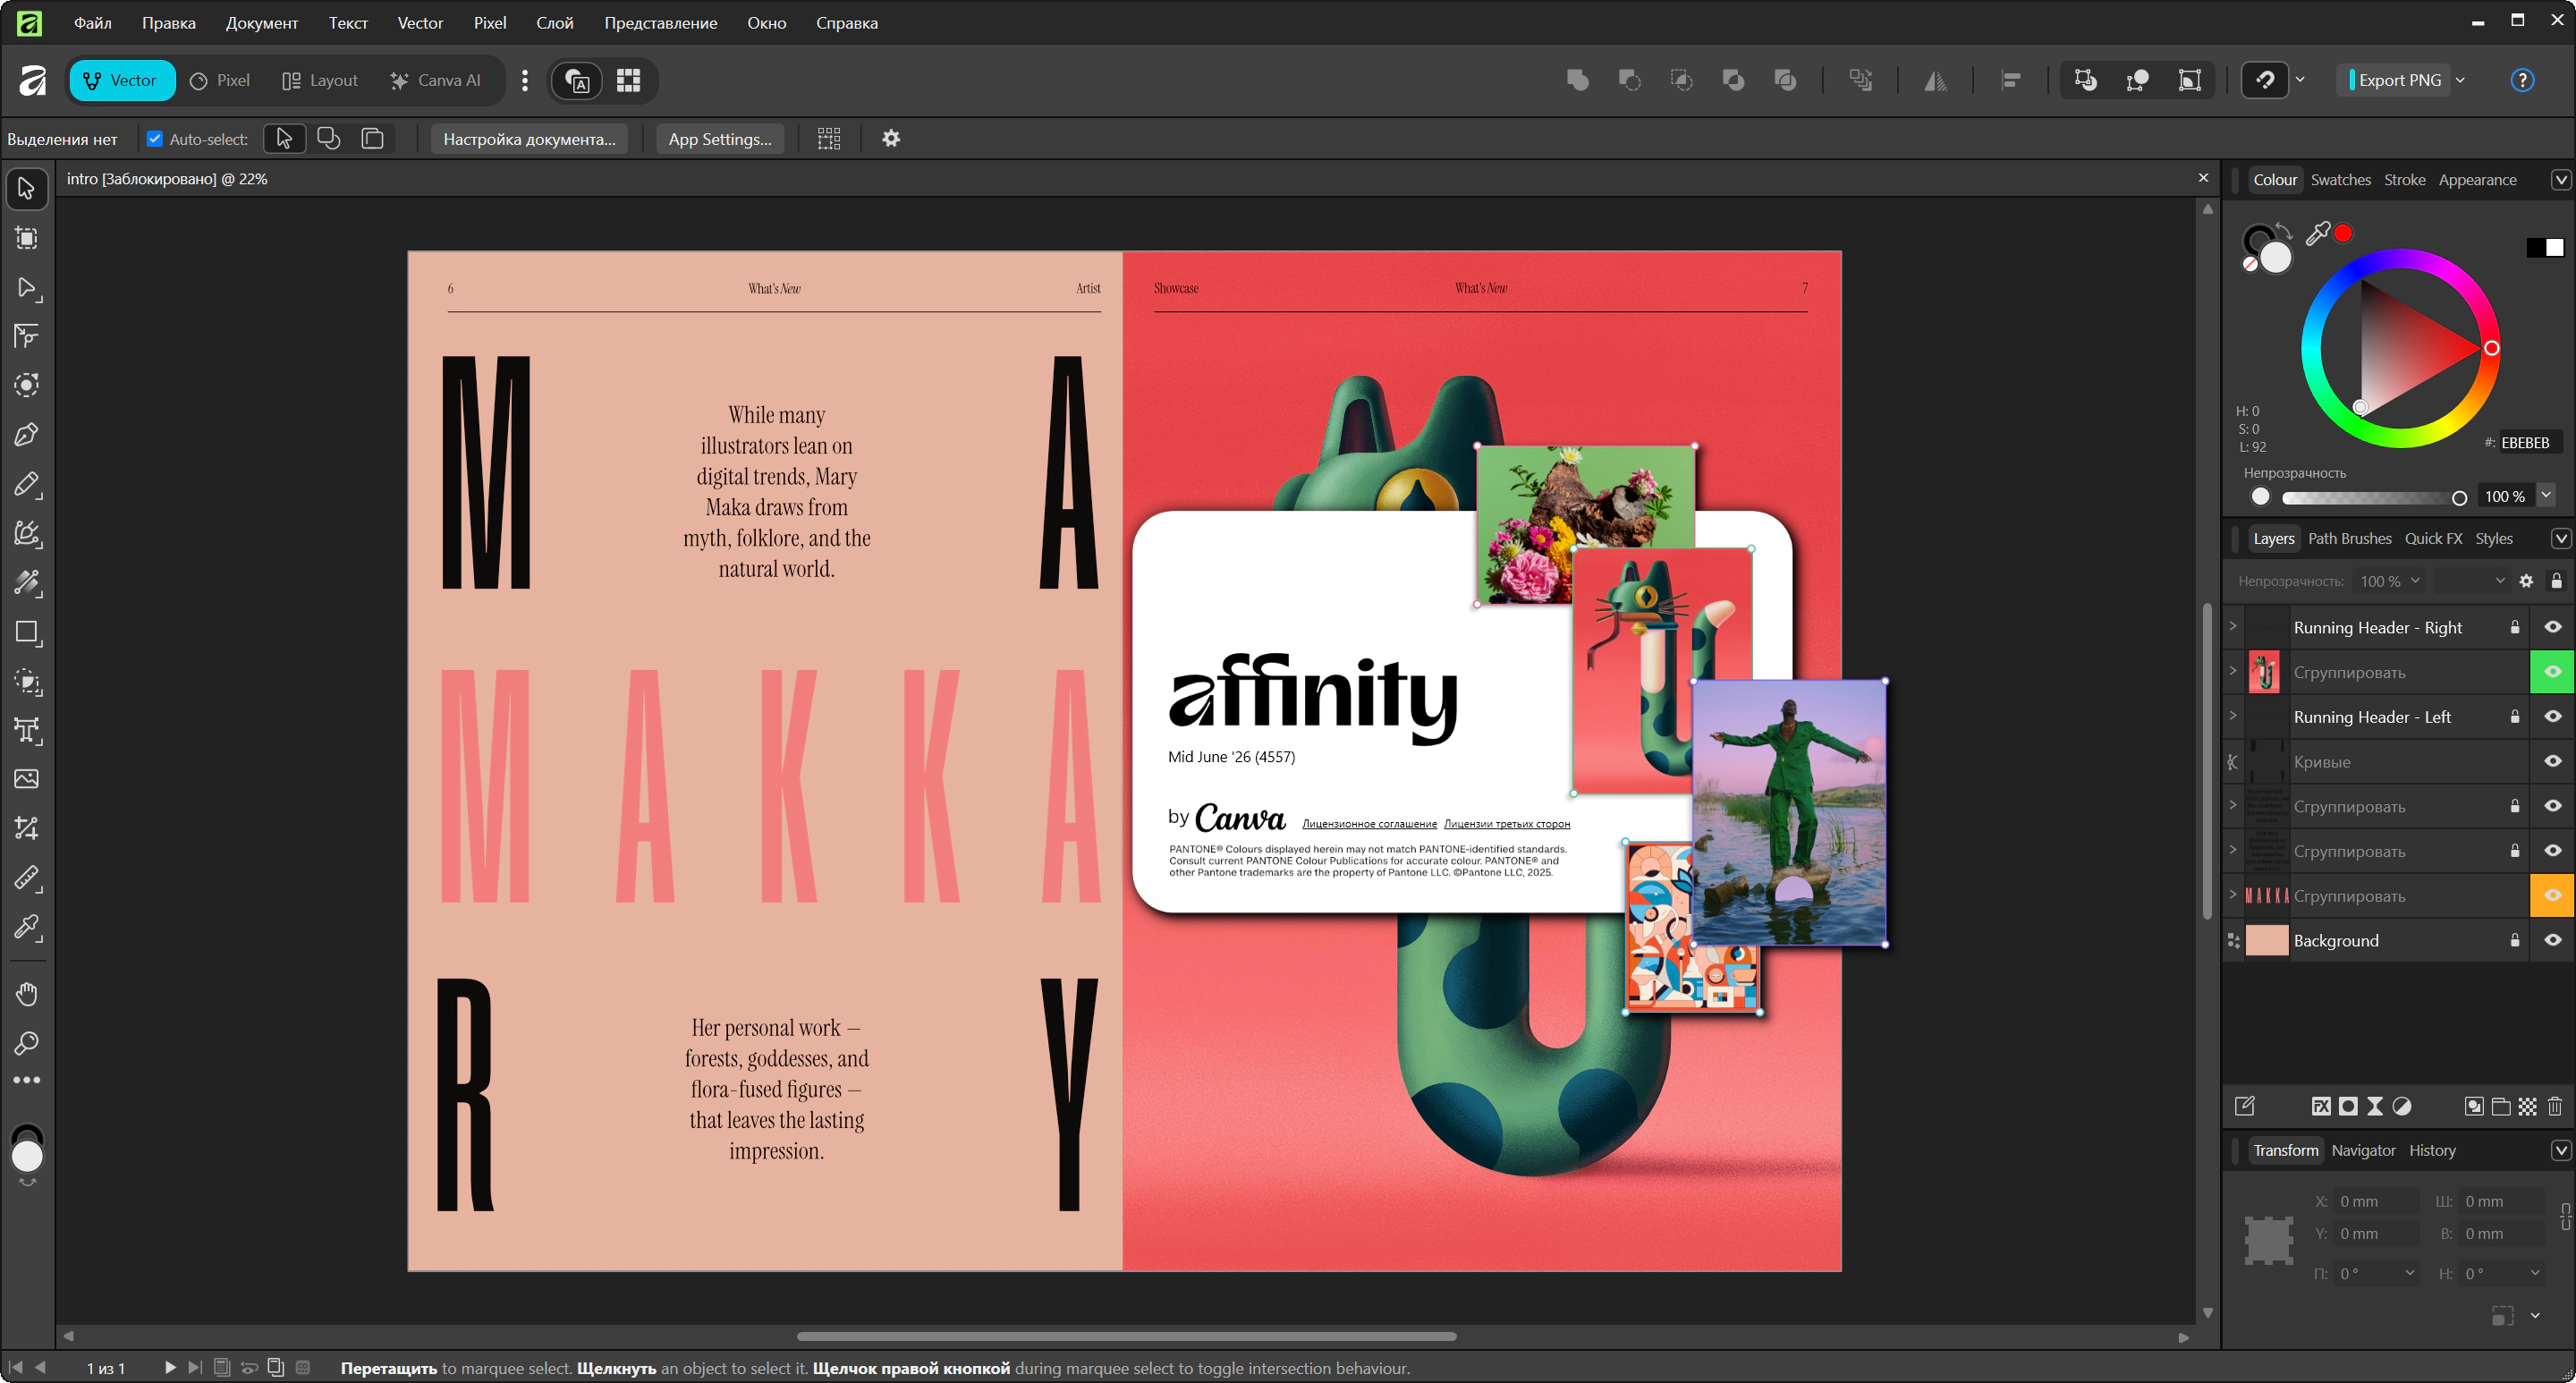The image size is (2576, 1383).
Task: Select the Node tool
Action: tap(27, 288)
